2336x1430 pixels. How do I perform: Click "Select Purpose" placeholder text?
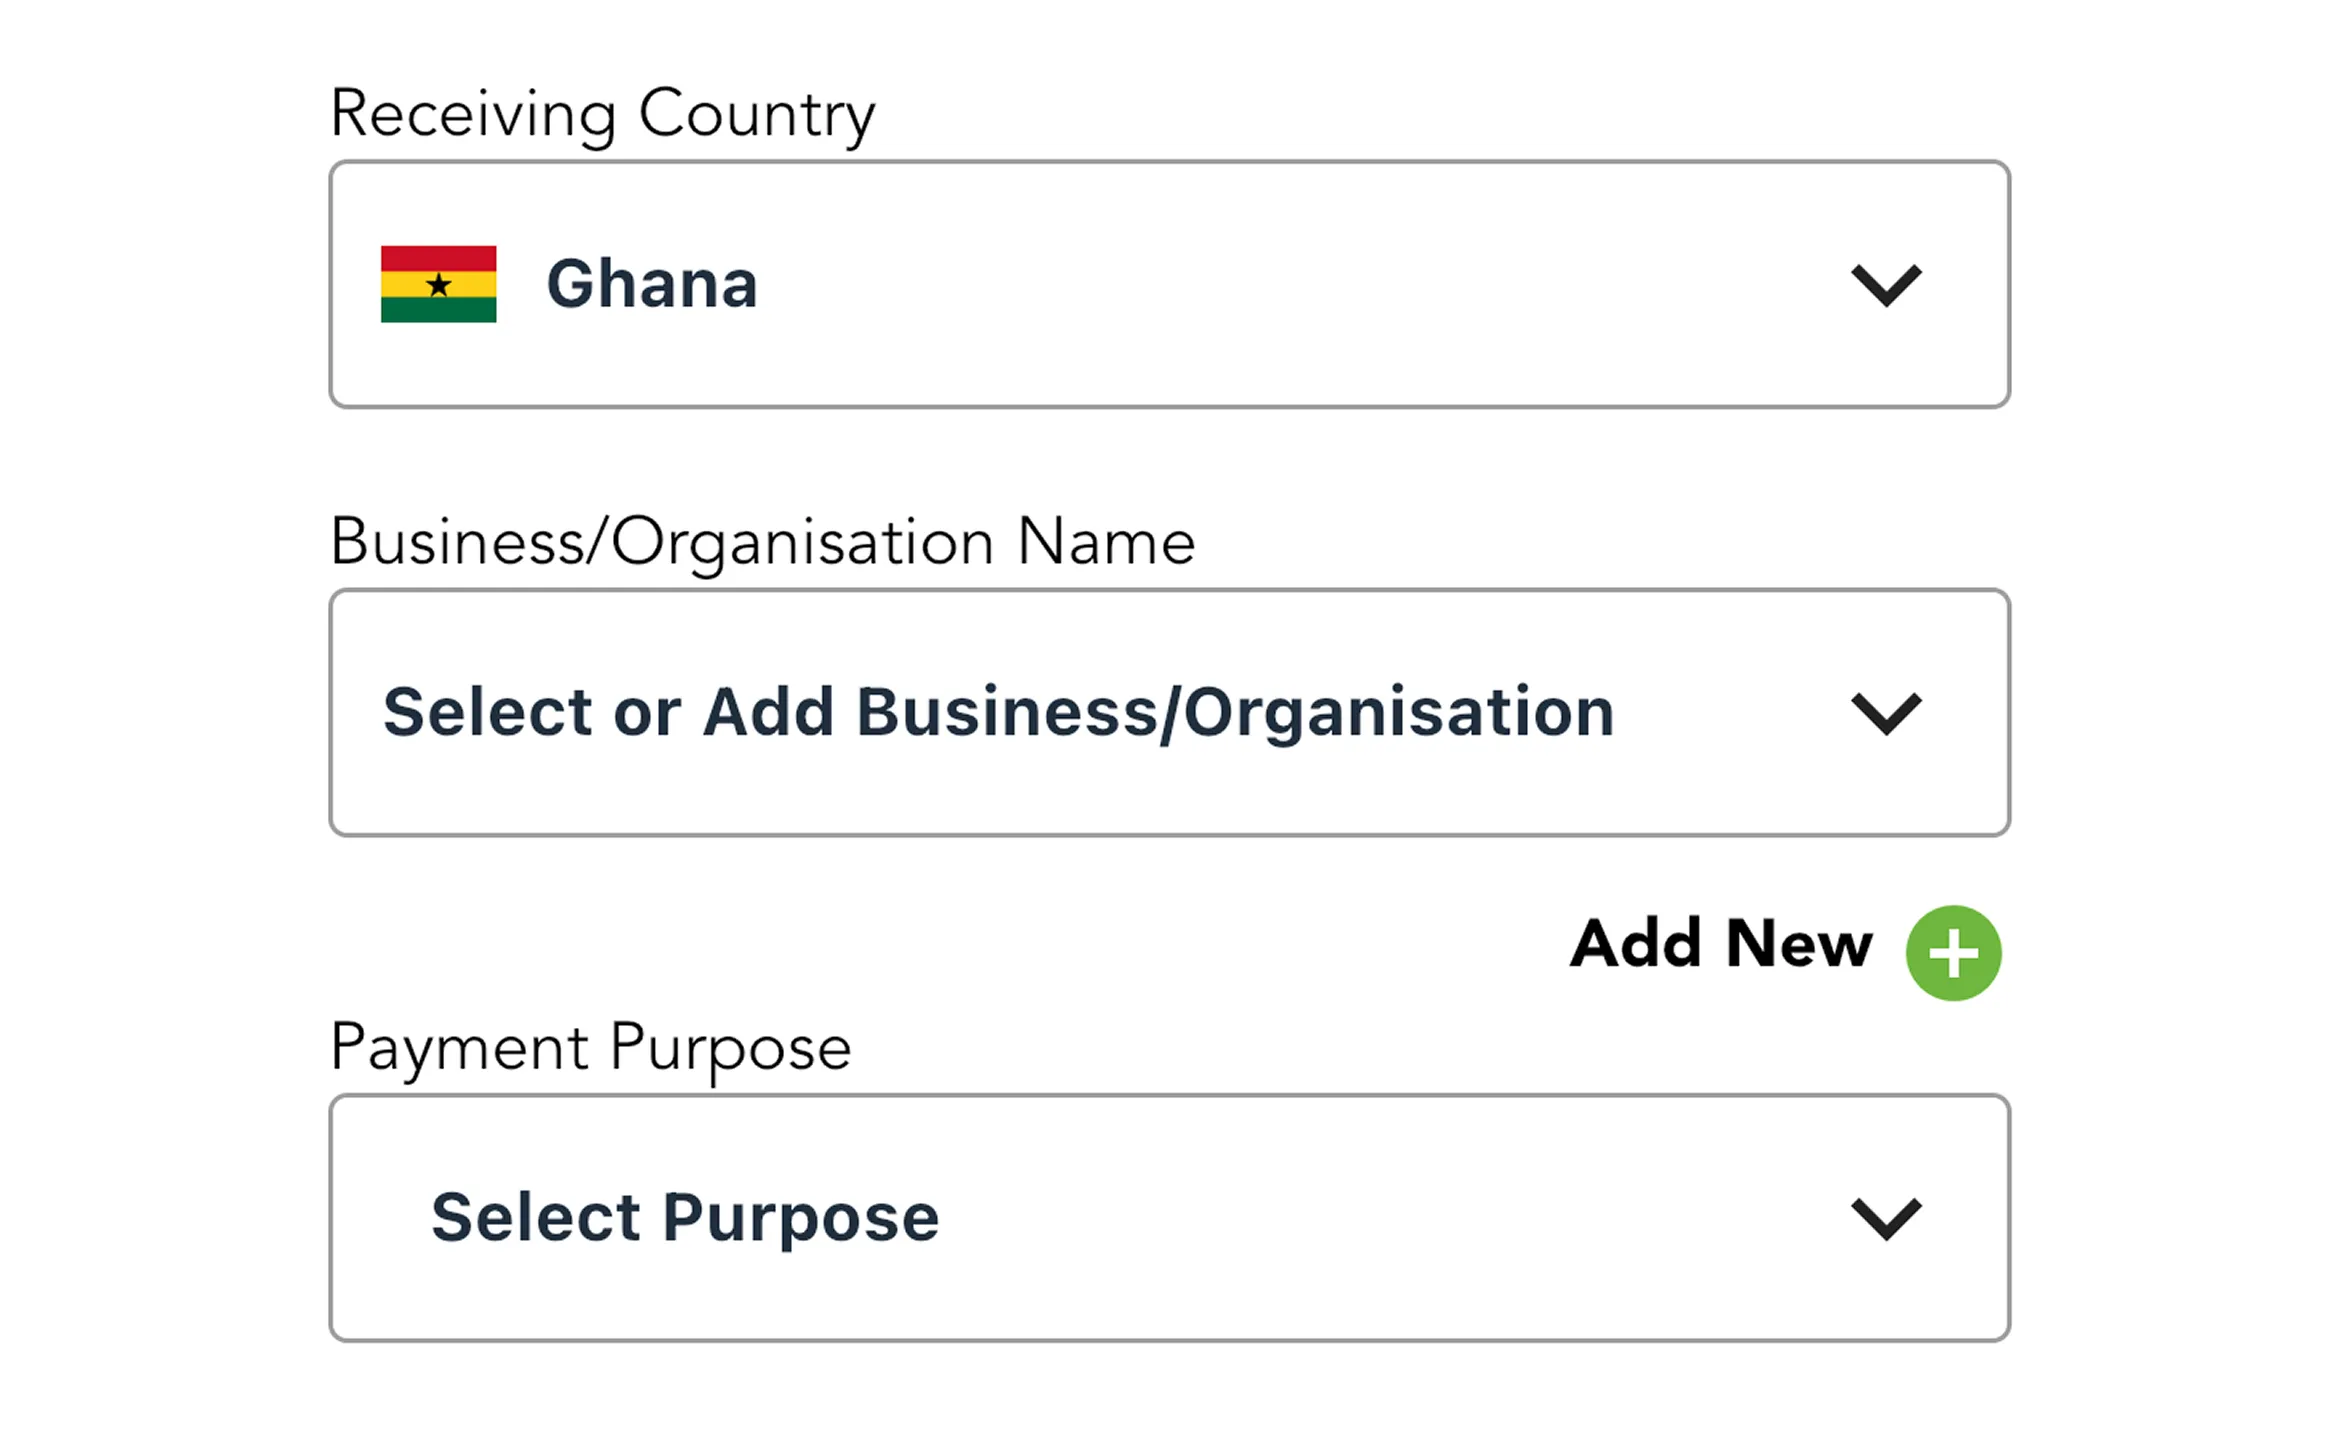(x=685, y=1218)
